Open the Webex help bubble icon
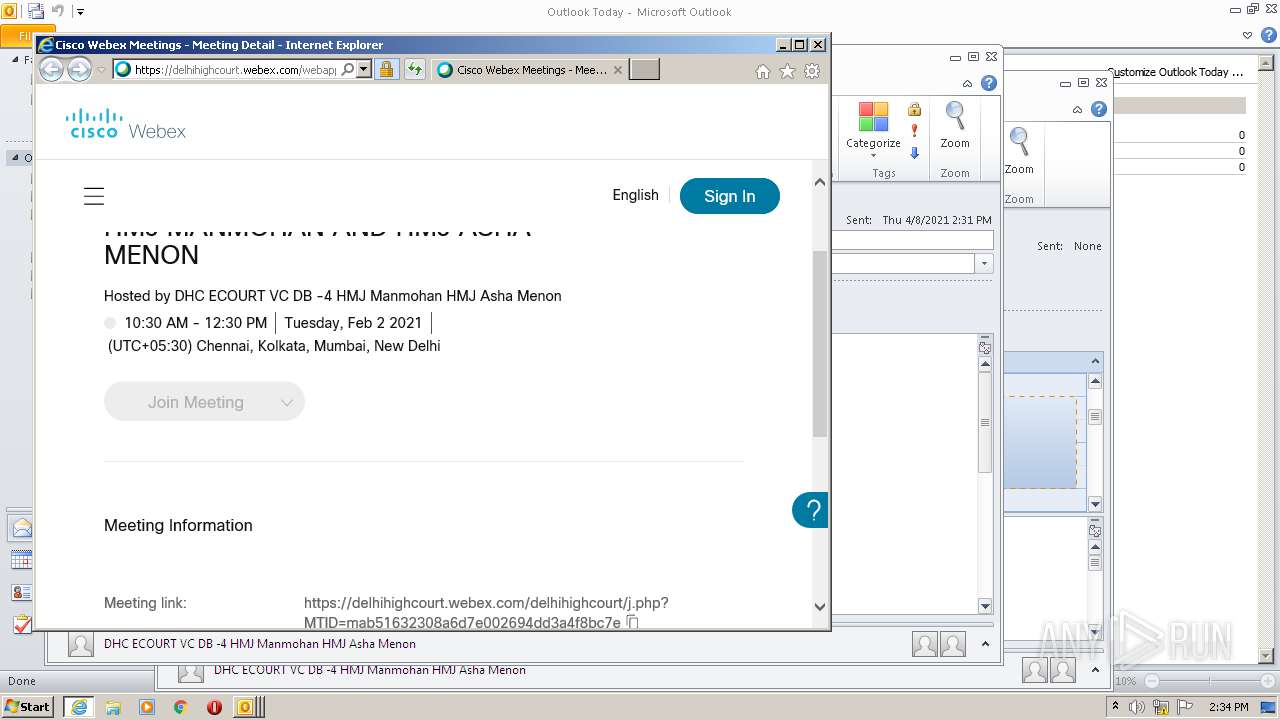This screenshot has height=720, width=1280. coord(811,510)
